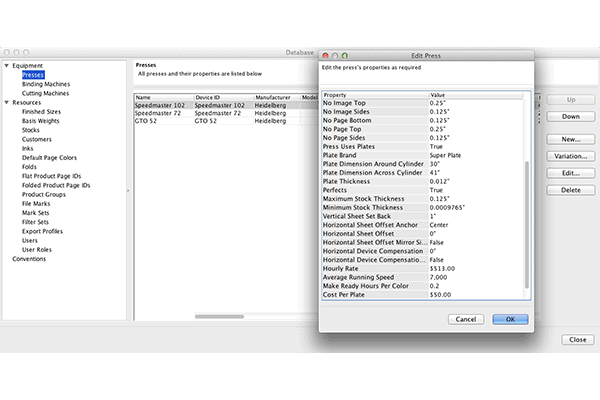Open Default Page Colors item
This screenshot has height=400, width=600.
point(49,158)
